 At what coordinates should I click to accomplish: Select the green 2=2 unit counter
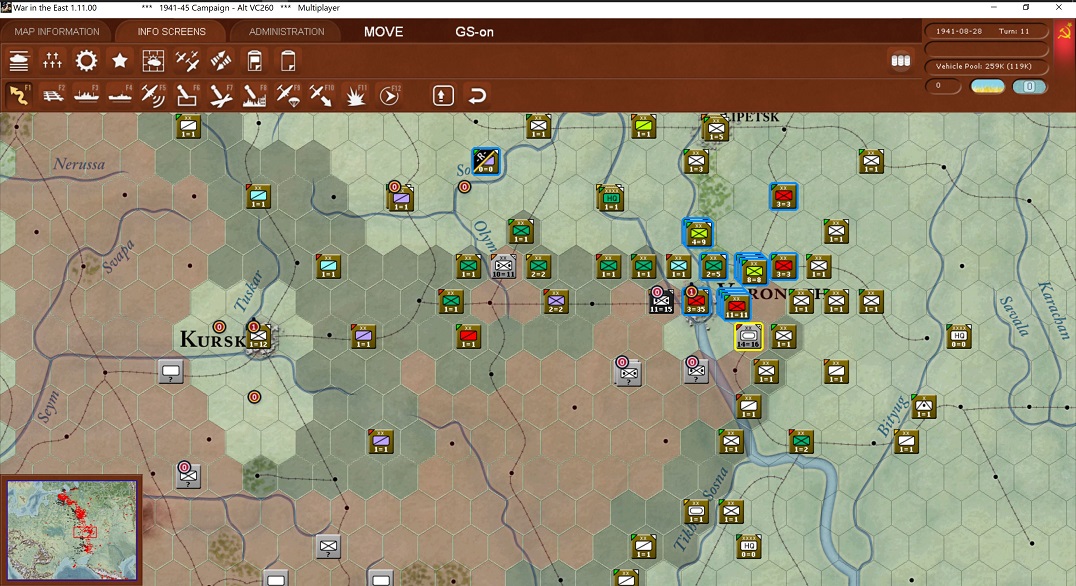[539, 266]
